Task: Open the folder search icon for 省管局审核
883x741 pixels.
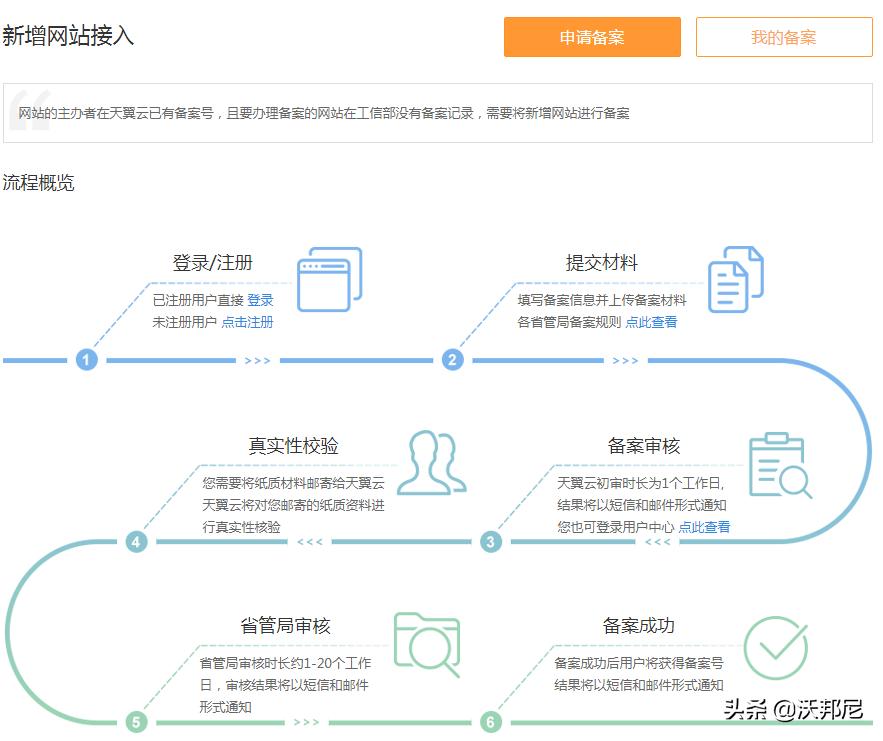Action: pos(428,644)
